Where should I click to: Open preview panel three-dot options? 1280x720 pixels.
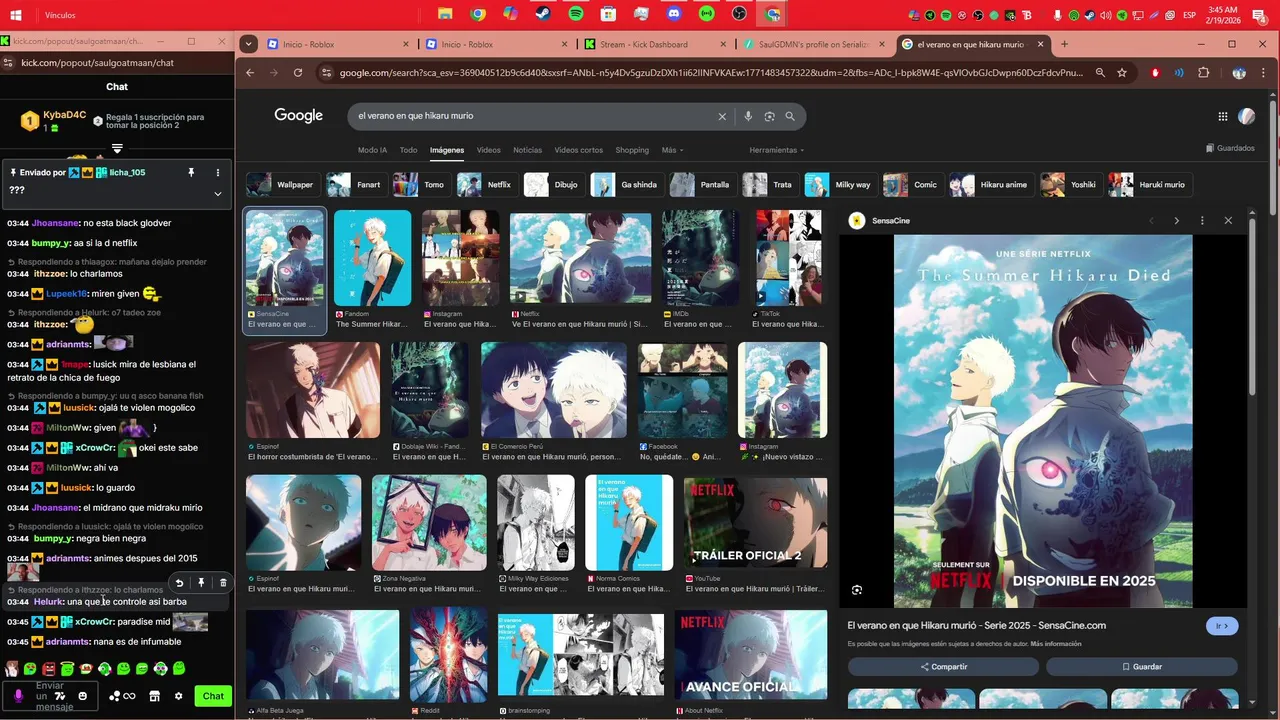(1202, 221)
